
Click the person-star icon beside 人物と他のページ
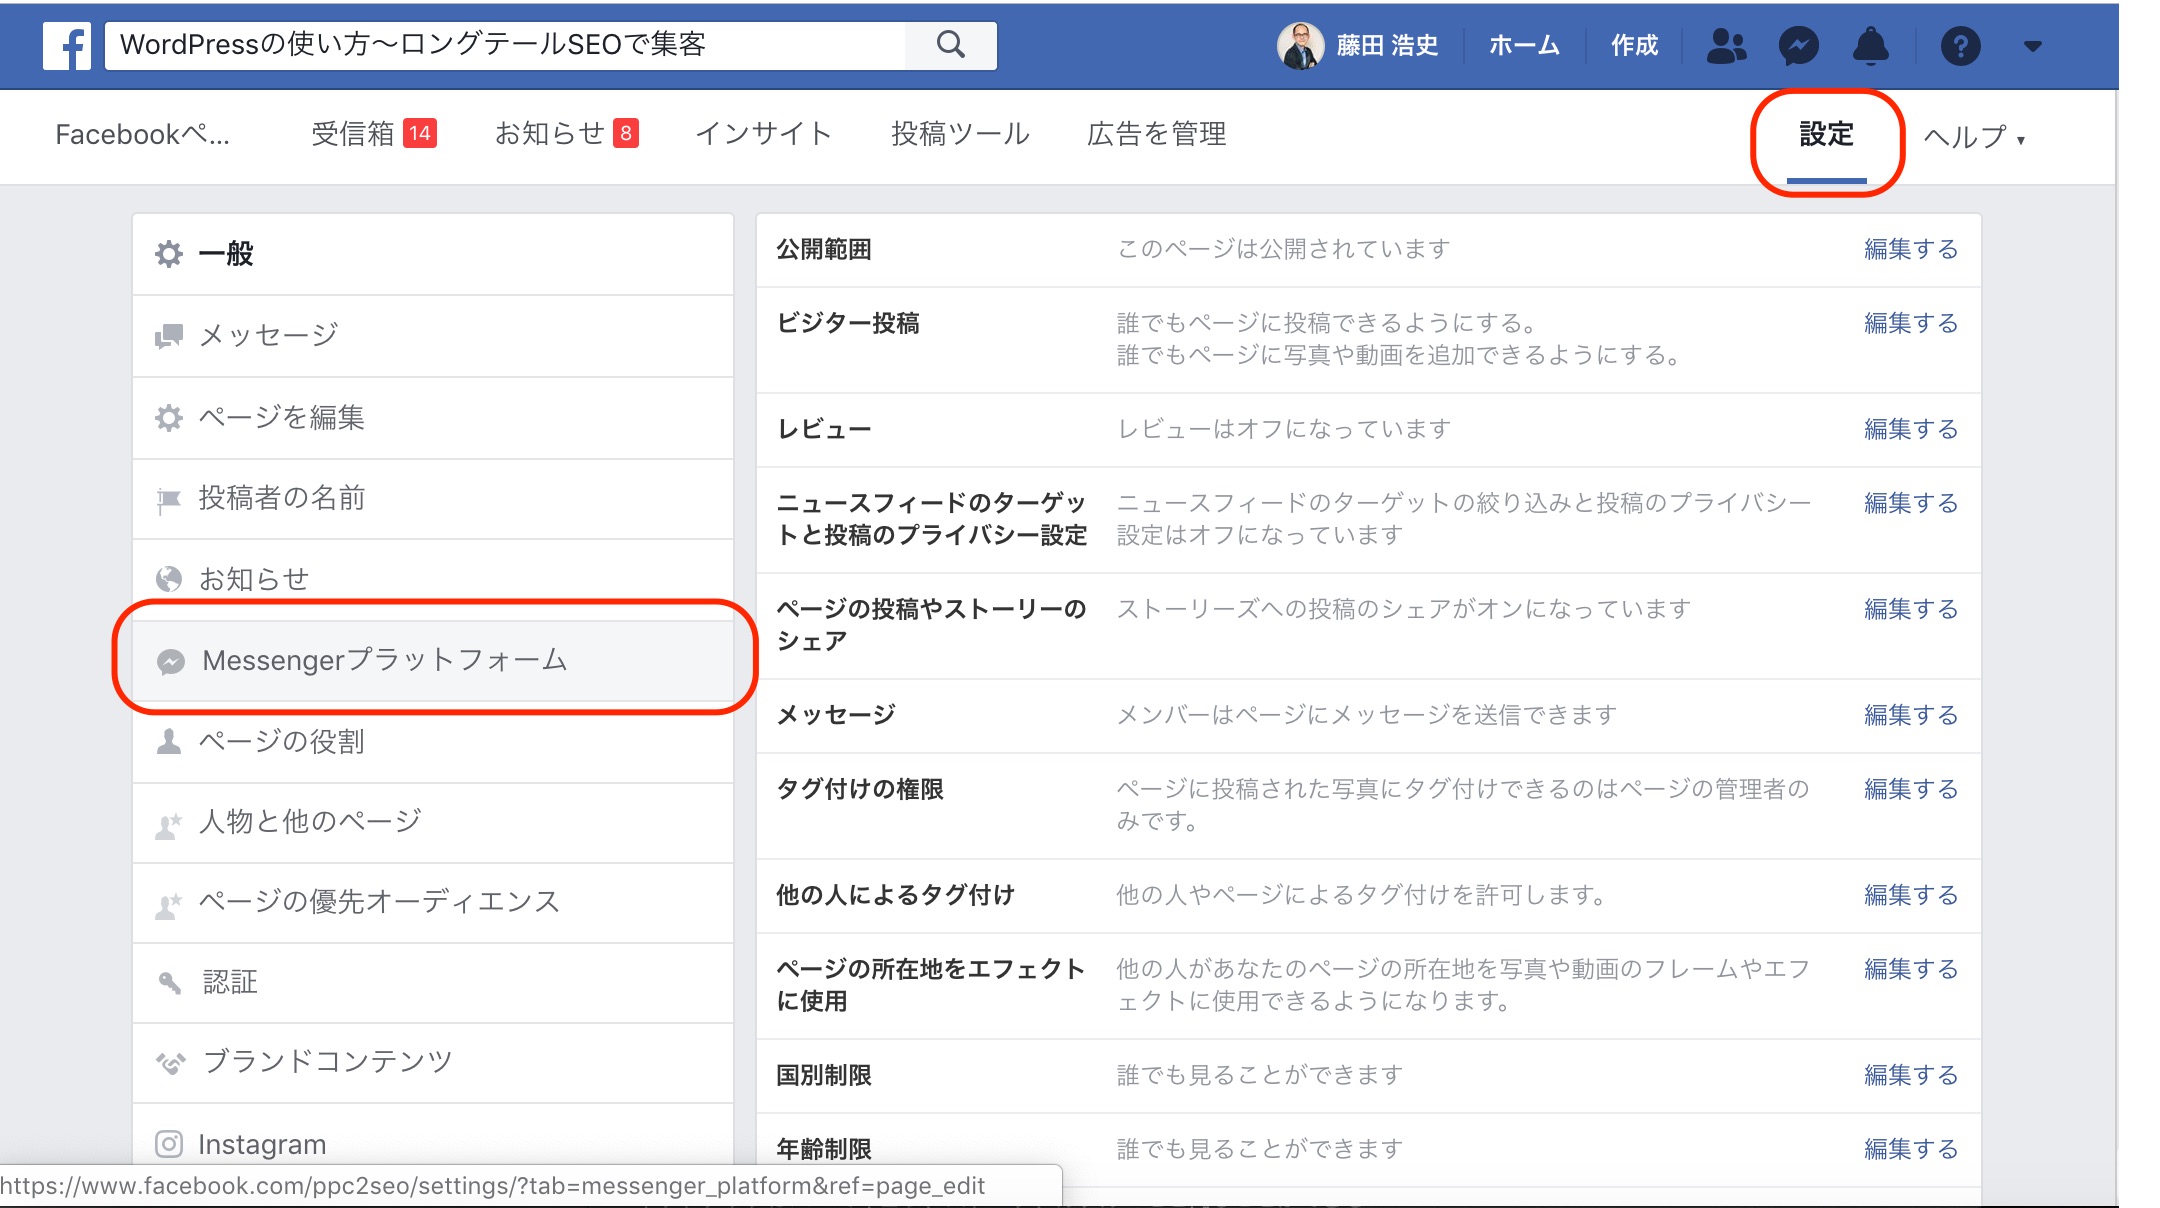(169, 824)
